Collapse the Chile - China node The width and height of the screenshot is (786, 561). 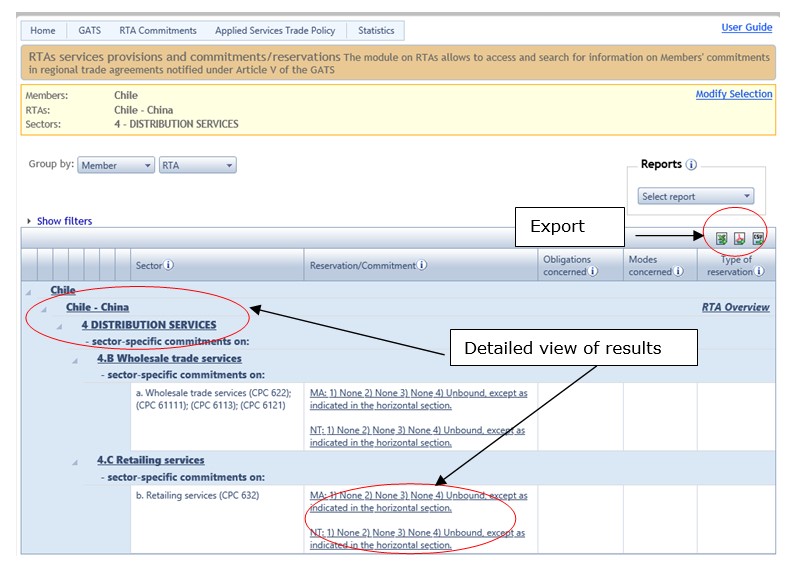coord(44,309)
